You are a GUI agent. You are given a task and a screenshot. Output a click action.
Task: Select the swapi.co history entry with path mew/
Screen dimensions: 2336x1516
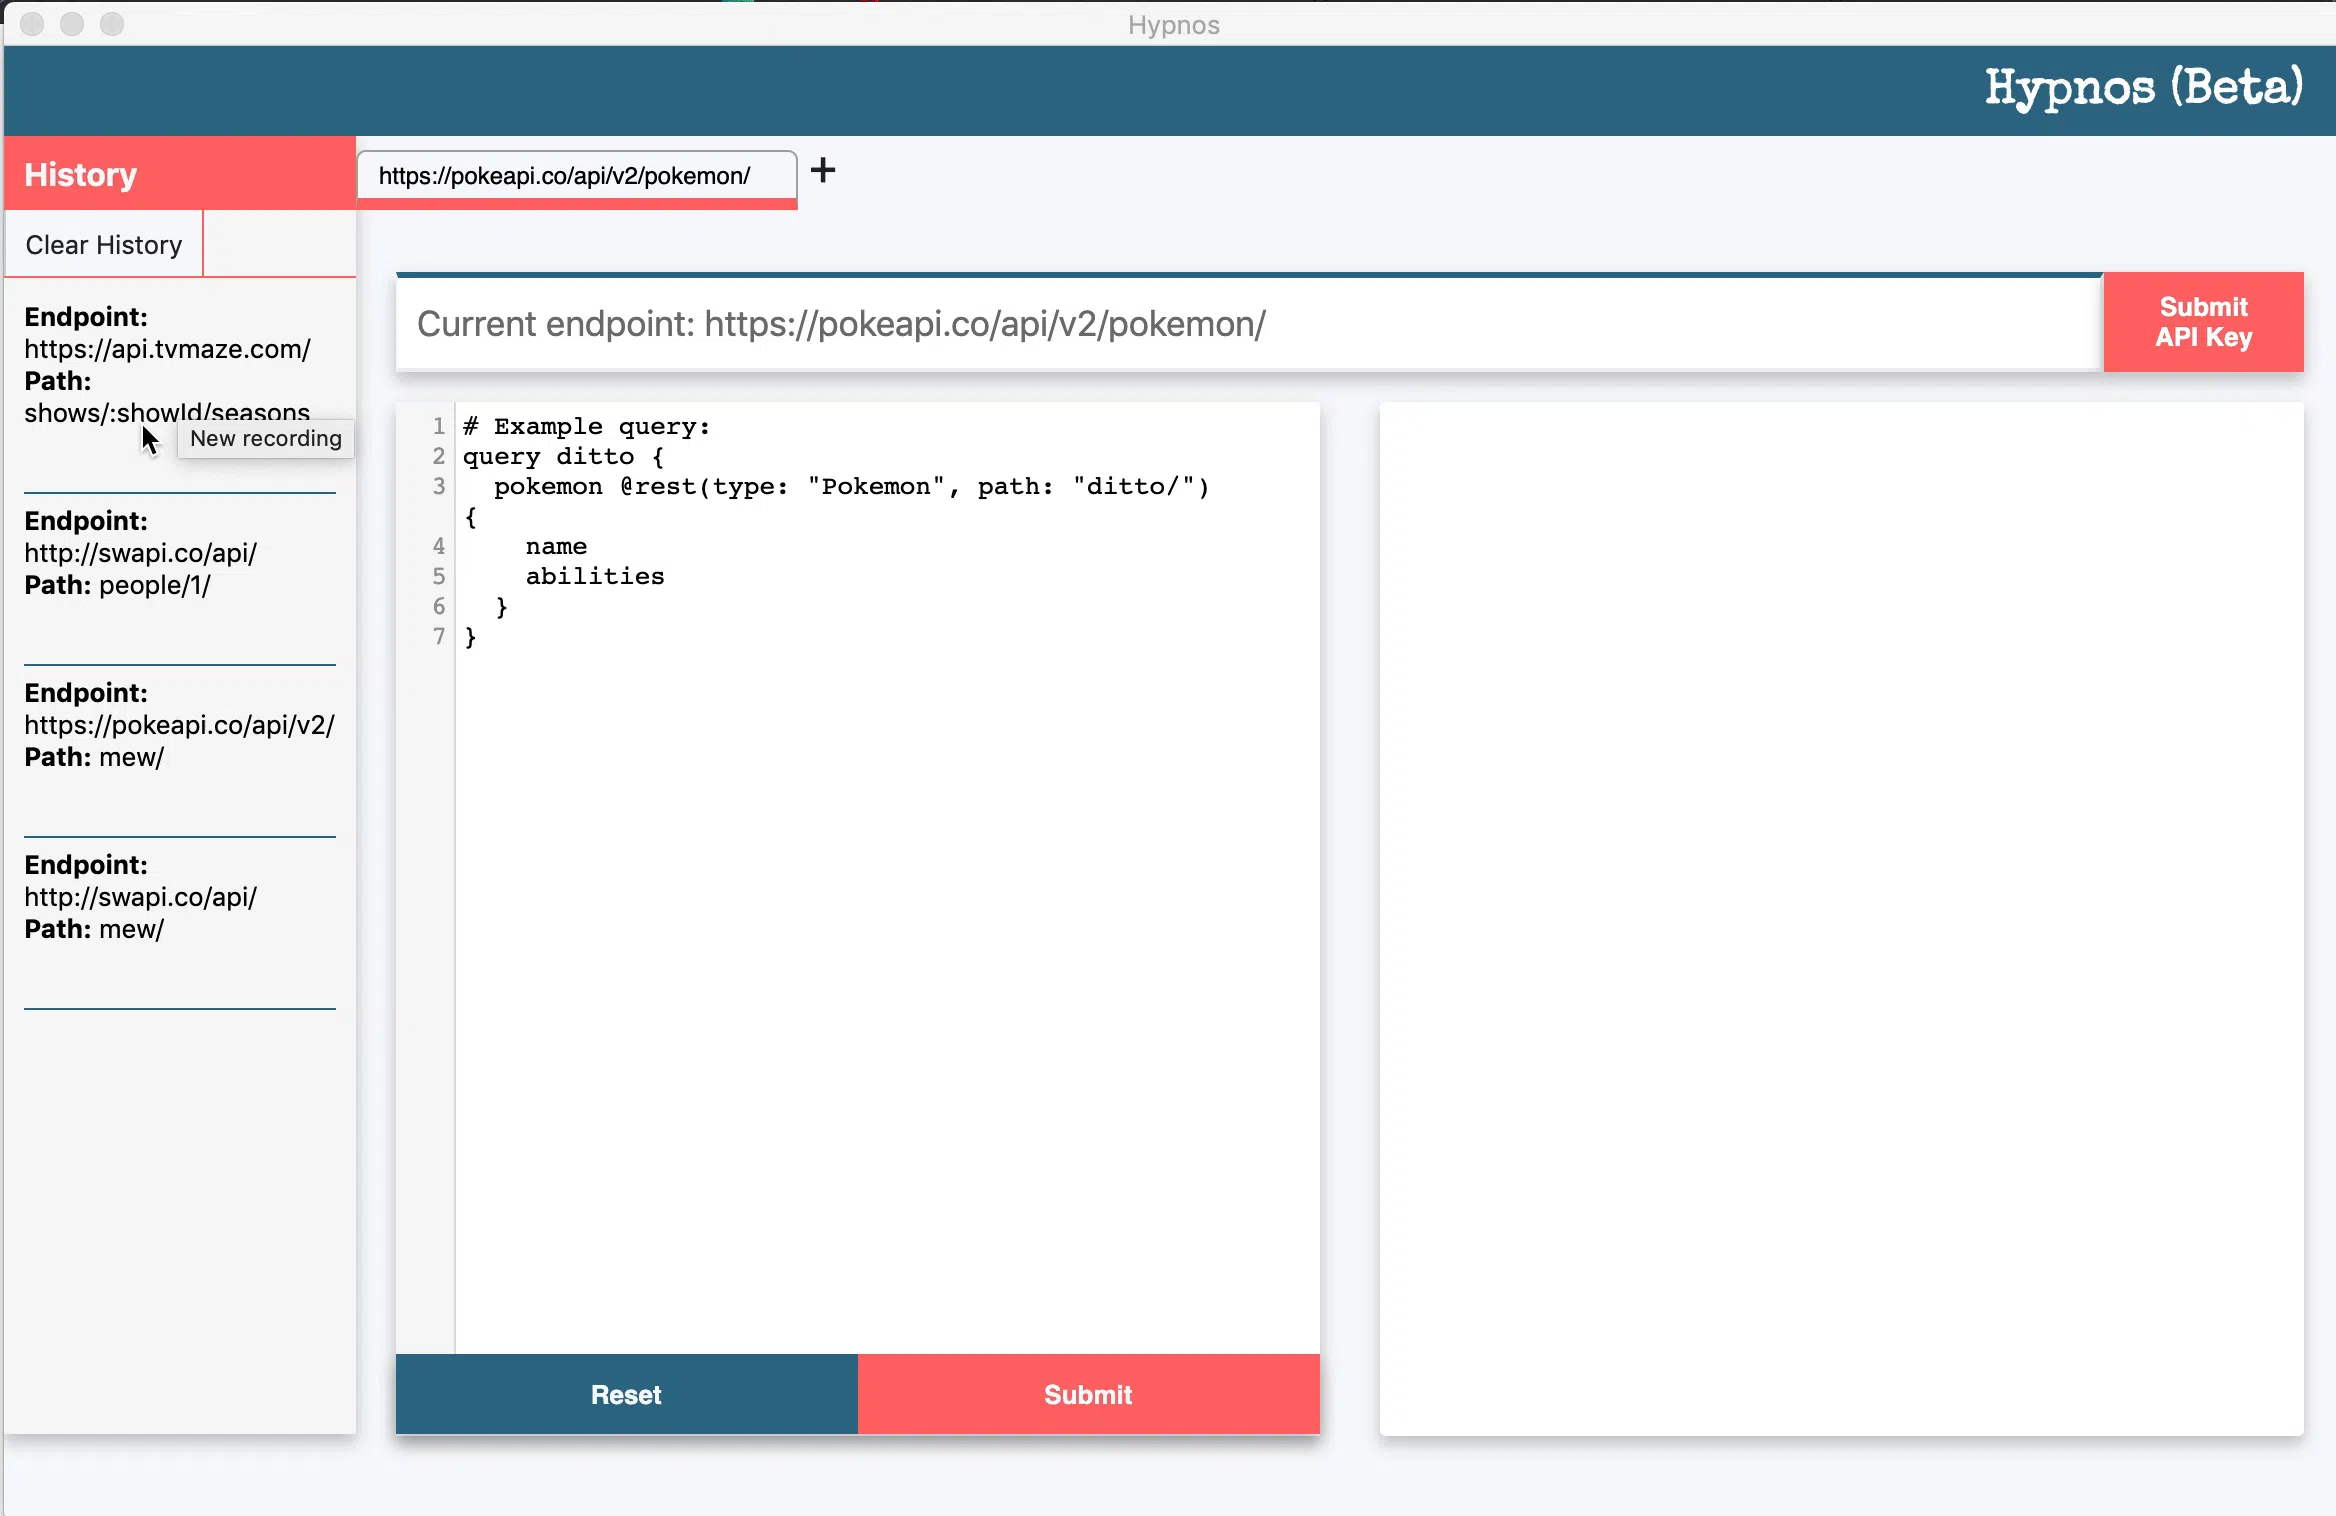(180, 897)
